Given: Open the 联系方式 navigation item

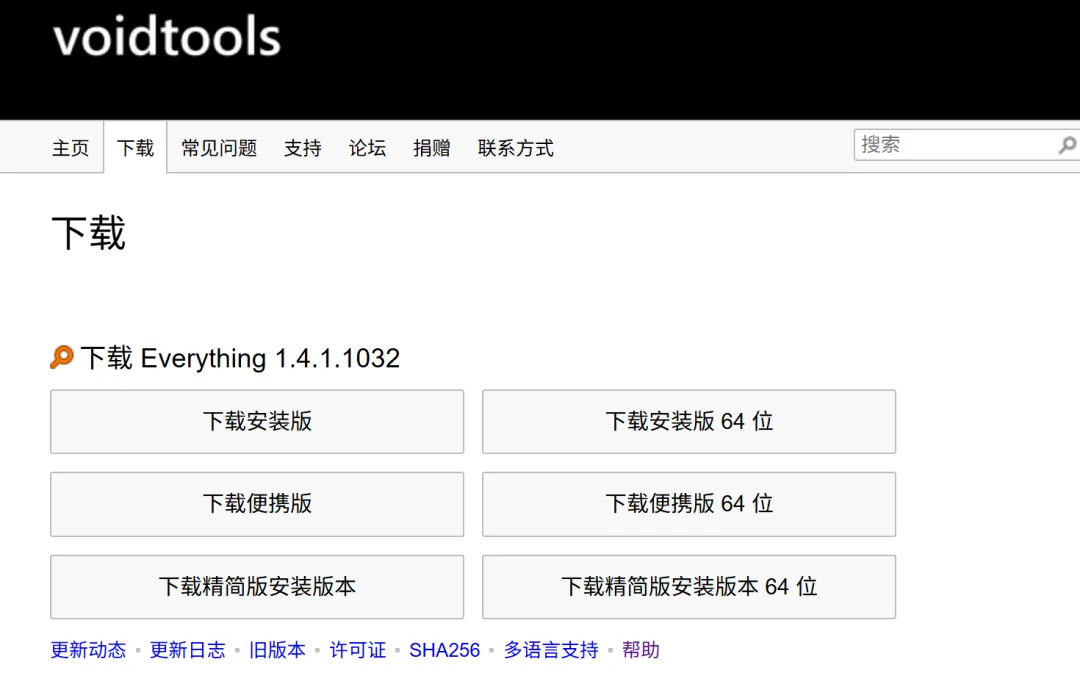Looking at the screenshot, I should (x=515, y=147).
